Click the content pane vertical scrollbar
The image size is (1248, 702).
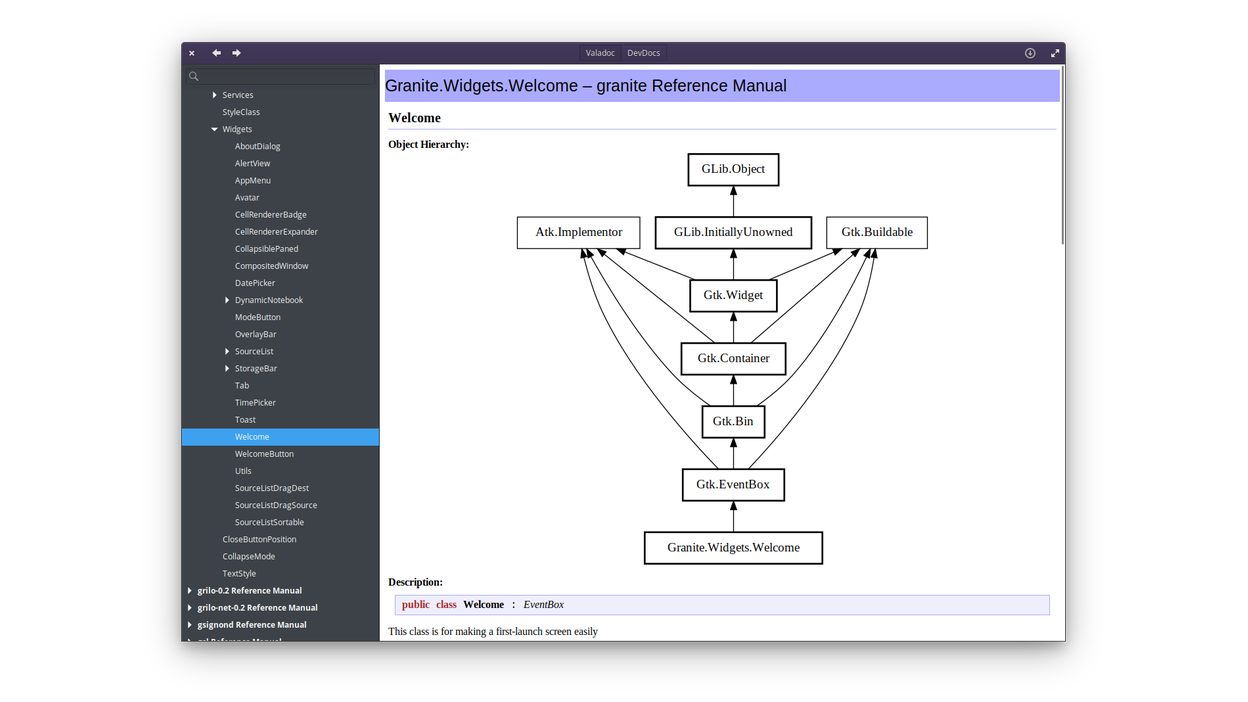click(x=1061, y=160)
